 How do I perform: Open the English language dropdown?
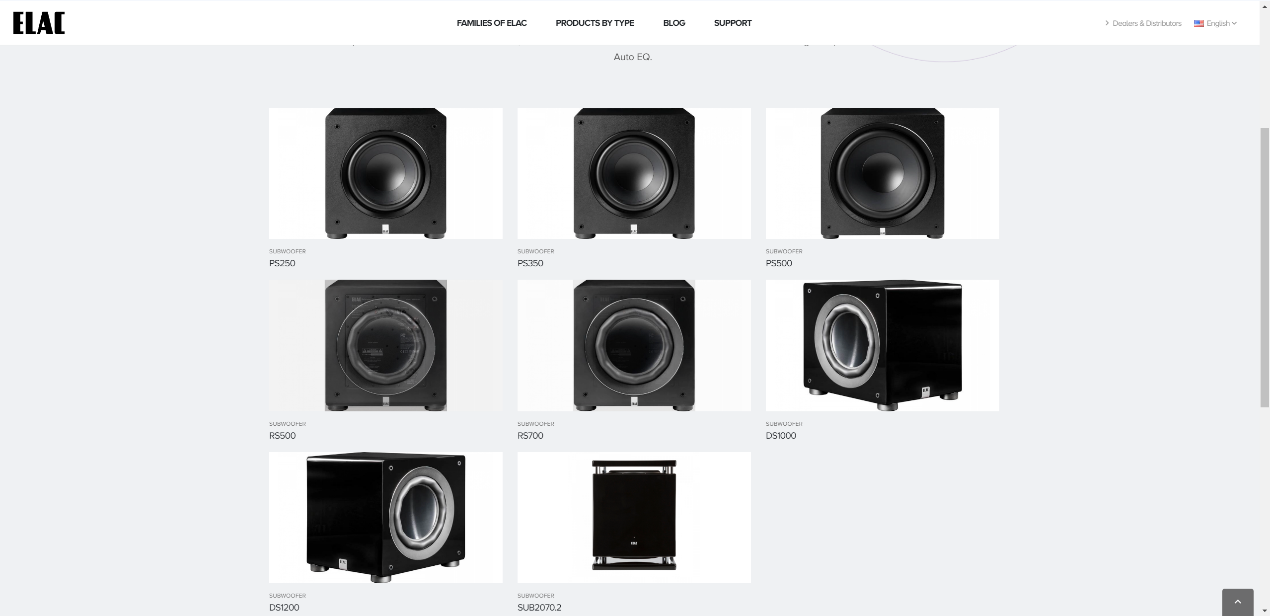(1221, 23)
